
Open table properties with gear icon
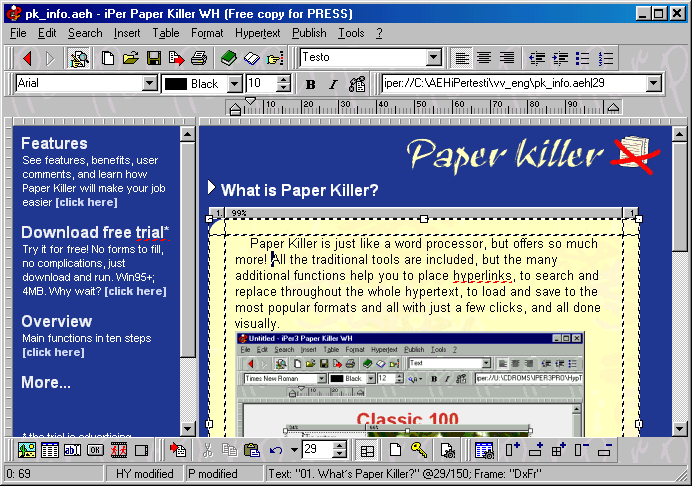pyautogui.click(x=484, y=450)
